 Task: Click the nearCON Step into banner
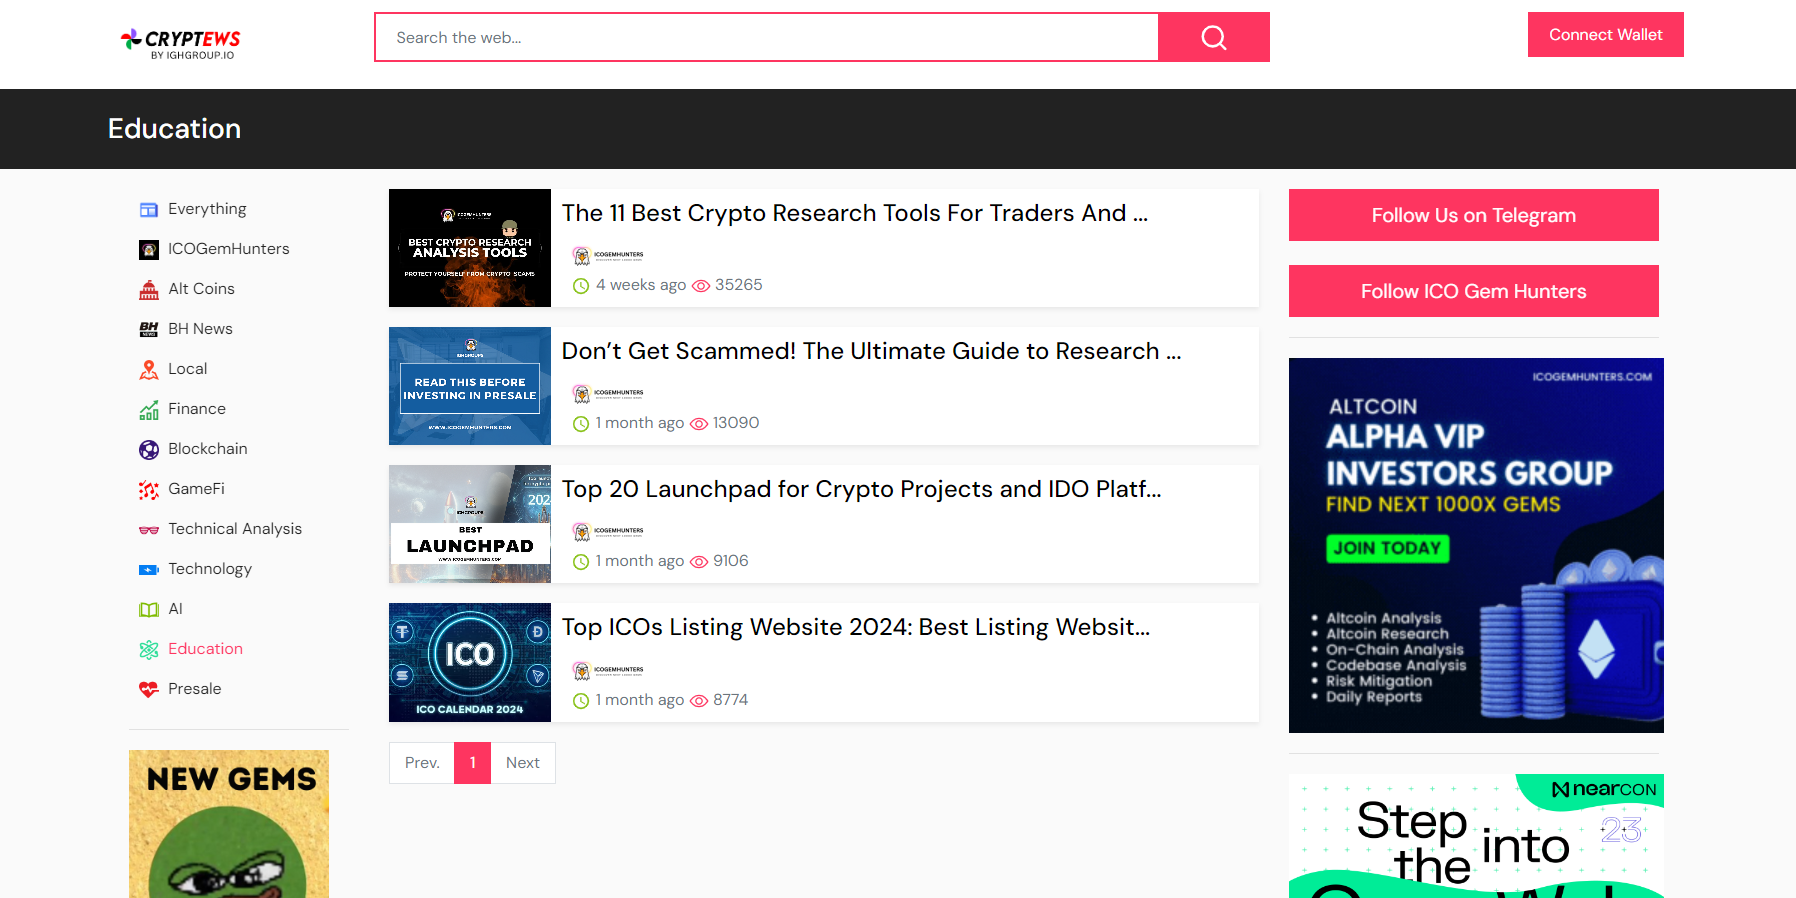click(x=1476, y=836)
